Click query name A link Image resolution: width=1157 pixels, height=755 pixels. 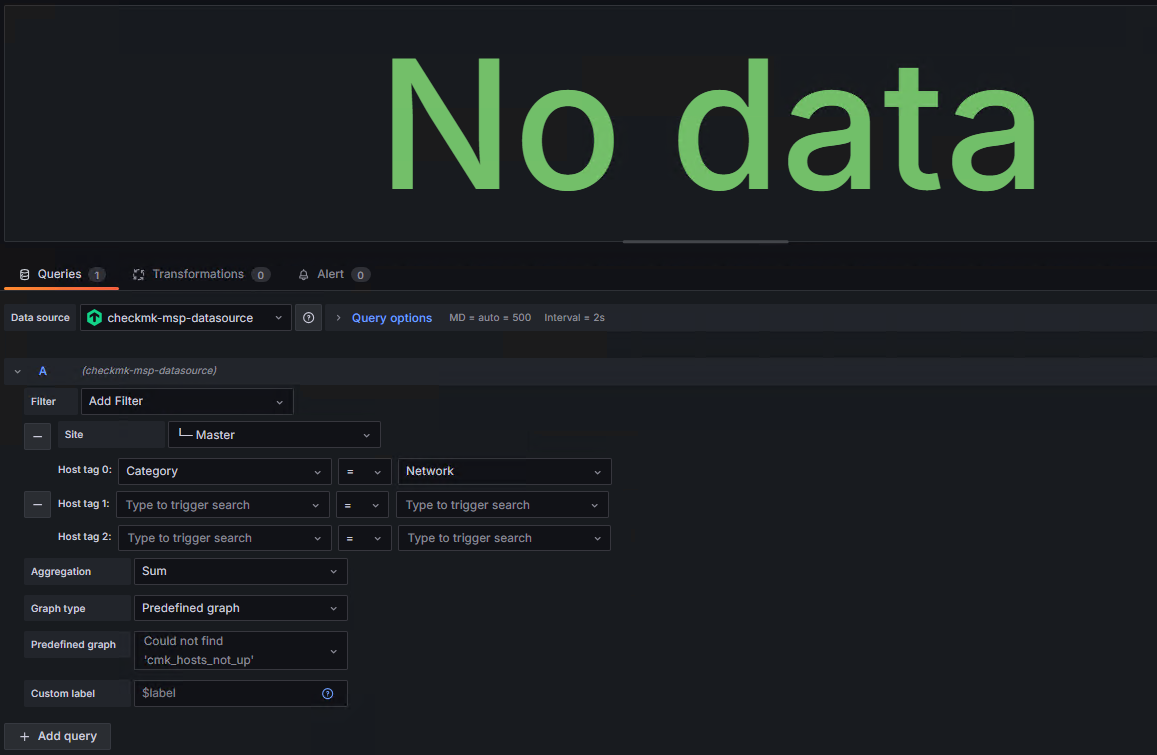tap(43, 371)
